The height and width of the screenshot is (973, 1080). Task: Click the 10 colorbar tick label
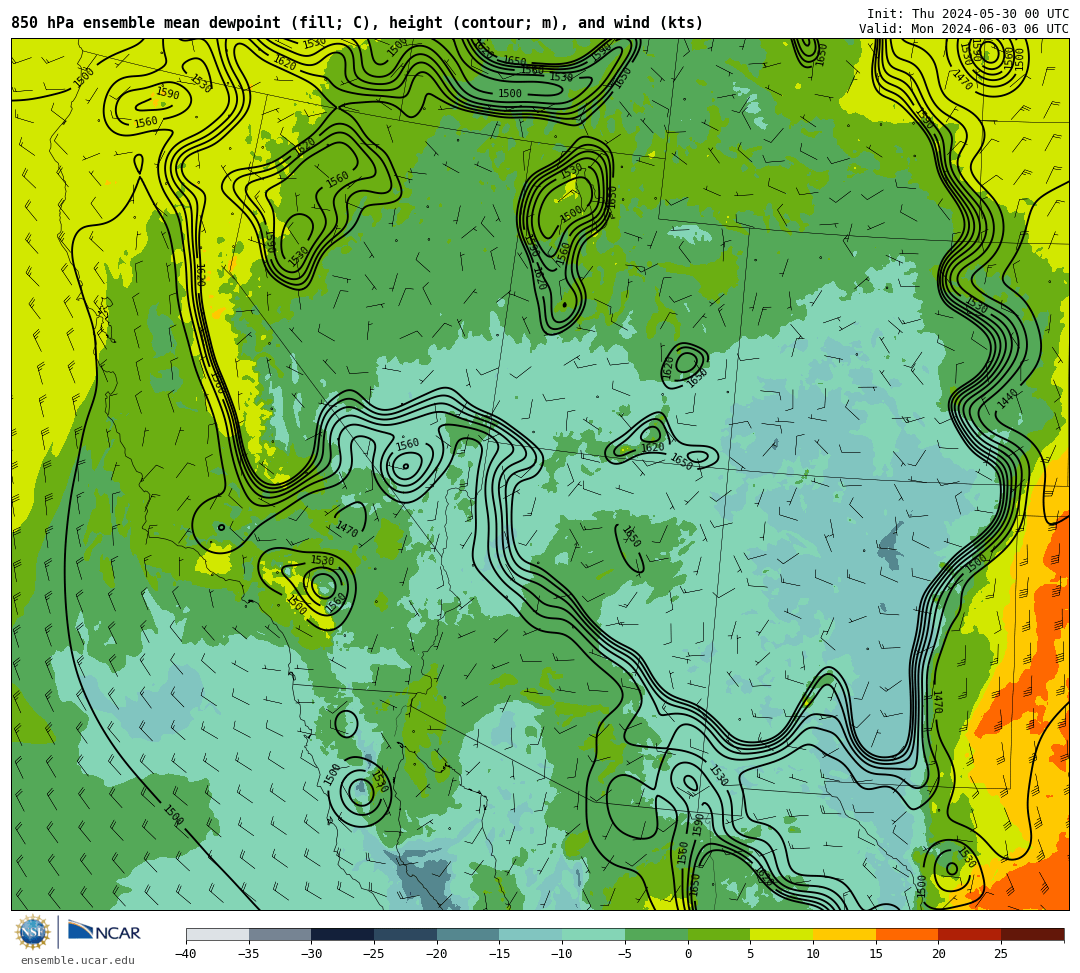[x=813, y=954]
